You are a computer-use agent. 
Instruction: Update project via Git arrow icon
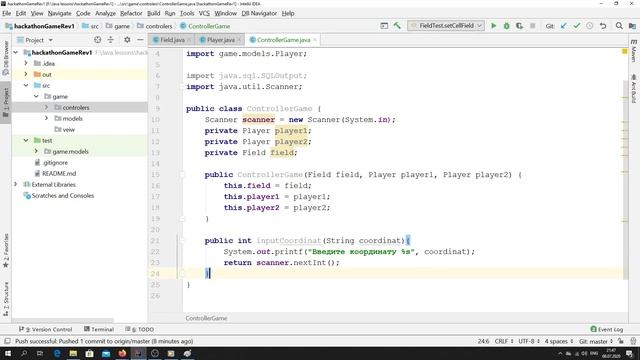[564, 26]
